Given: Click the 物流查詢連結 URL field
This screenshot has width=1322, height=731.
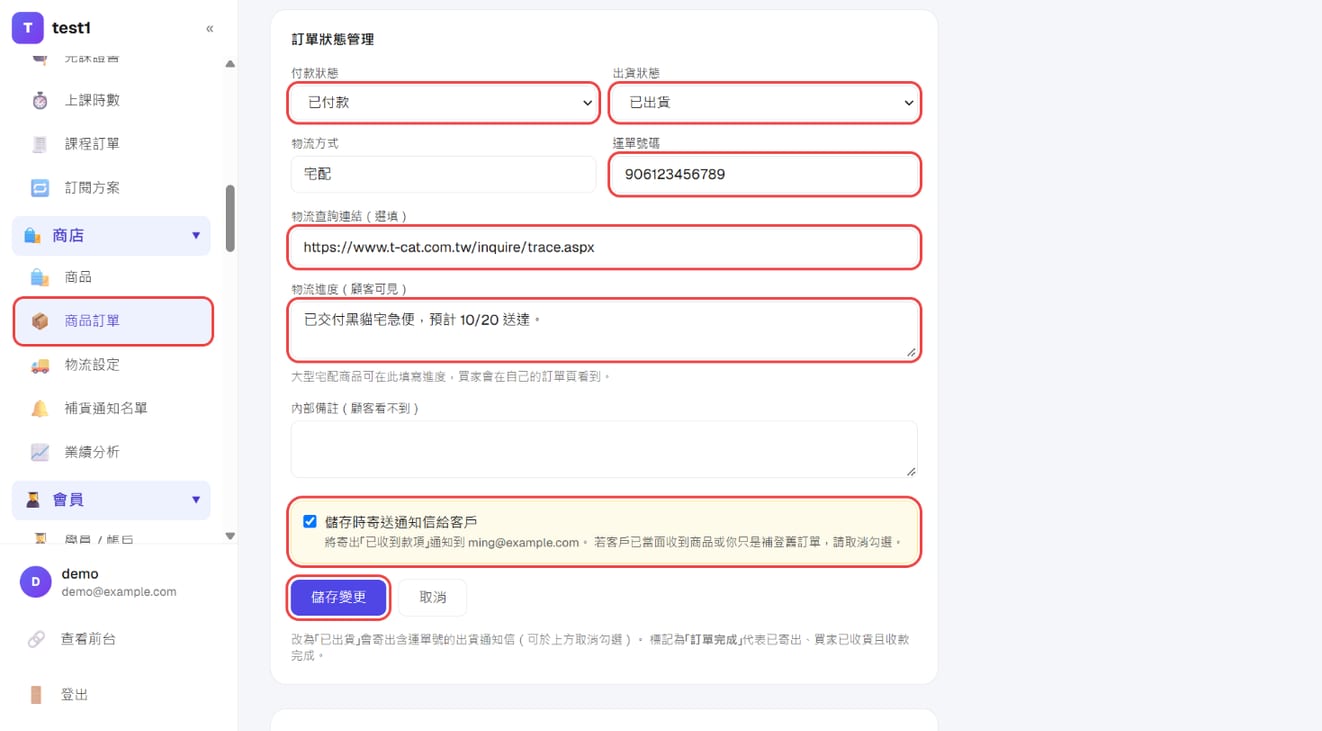Looking at the screenshot, I should [604, 247].
